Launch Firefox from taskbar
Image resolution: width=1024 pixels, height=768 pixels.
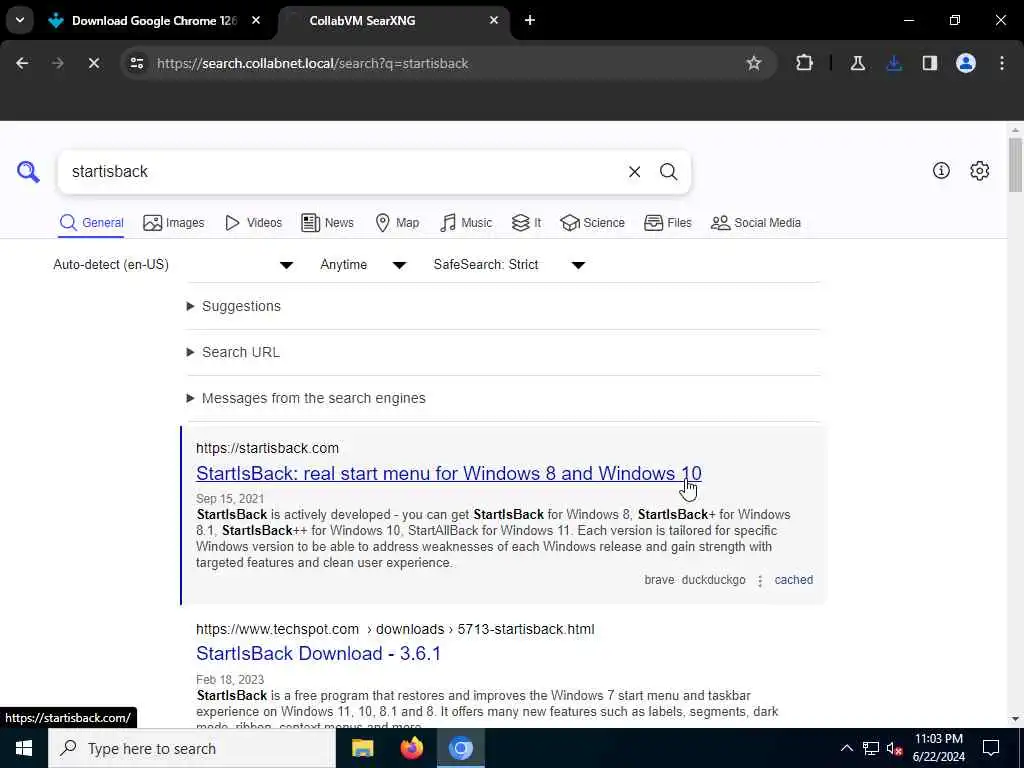pyautogui.click(x=411, y=748)
